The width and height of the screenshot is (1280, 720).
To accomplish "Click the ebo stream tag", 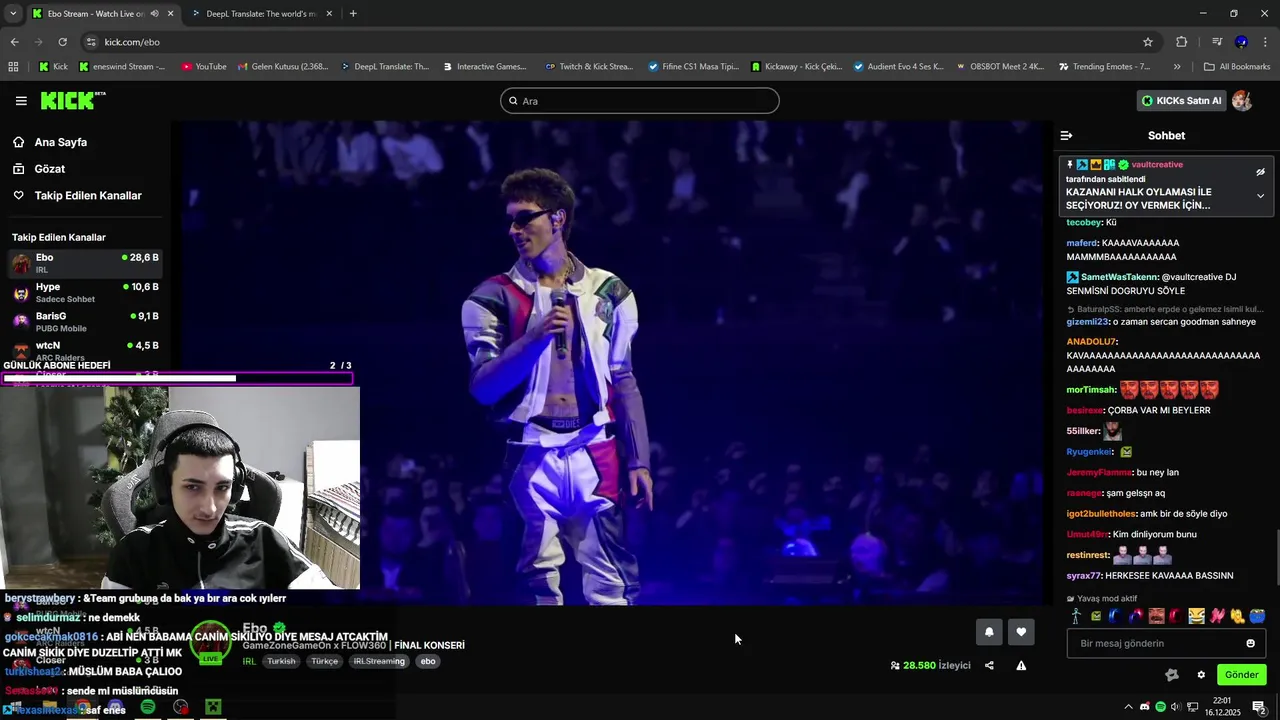I will click(x=428, y=661).
